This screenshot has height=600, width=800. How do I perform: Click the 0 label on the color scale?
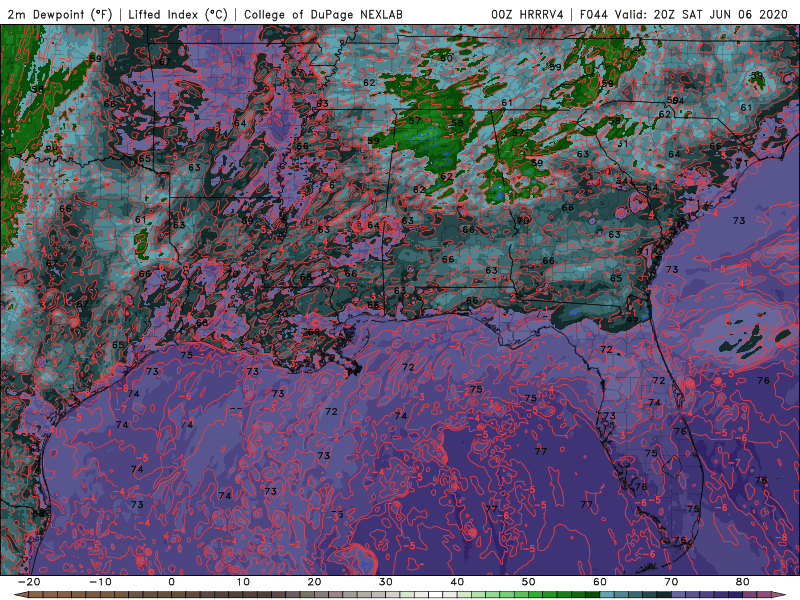(x=171, y=582)
